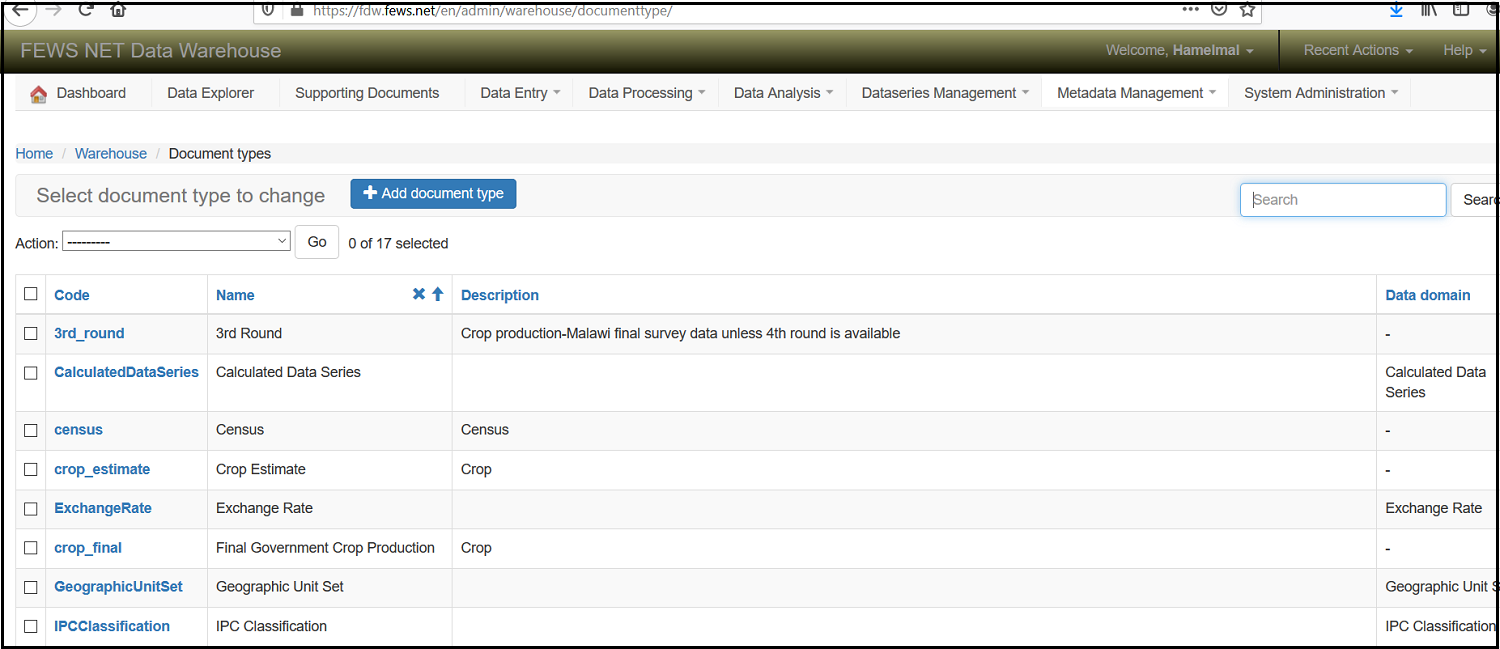This screenshot has height=649, width=1500.
Task: Toggle Name sort order arrow
Action: tap(437, 294)
